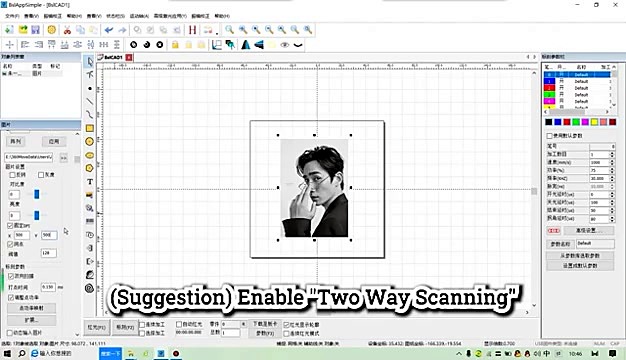The image size is (626, 360).
Task: Select the rectangle drawing tool
Action: point(90,128)
